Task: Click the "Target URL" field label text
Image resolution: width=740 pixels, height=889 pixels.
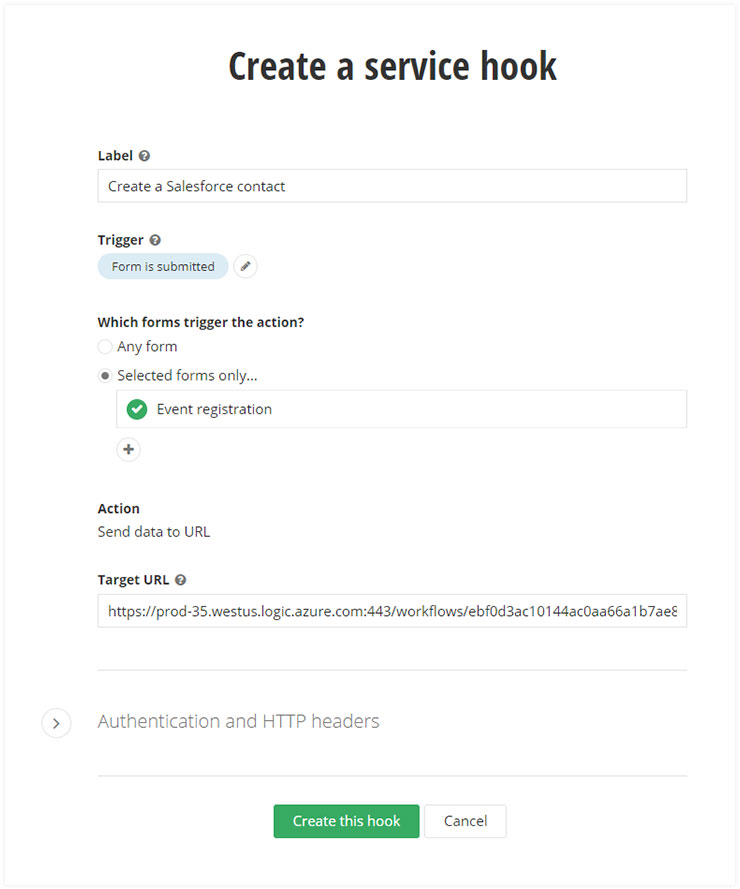Action: click(134, 580)
